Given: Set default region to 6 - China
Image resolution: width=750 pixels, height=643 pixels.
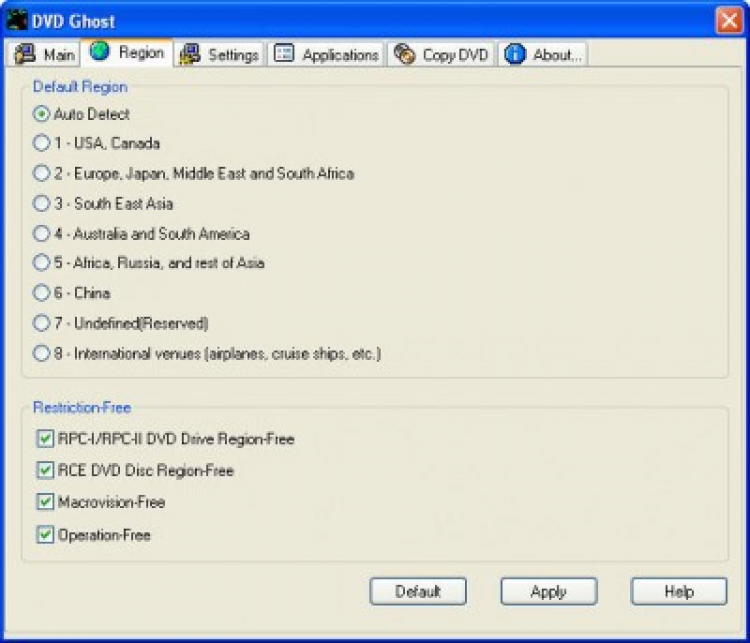Looking at the screenshot, I should click(72, 292).
